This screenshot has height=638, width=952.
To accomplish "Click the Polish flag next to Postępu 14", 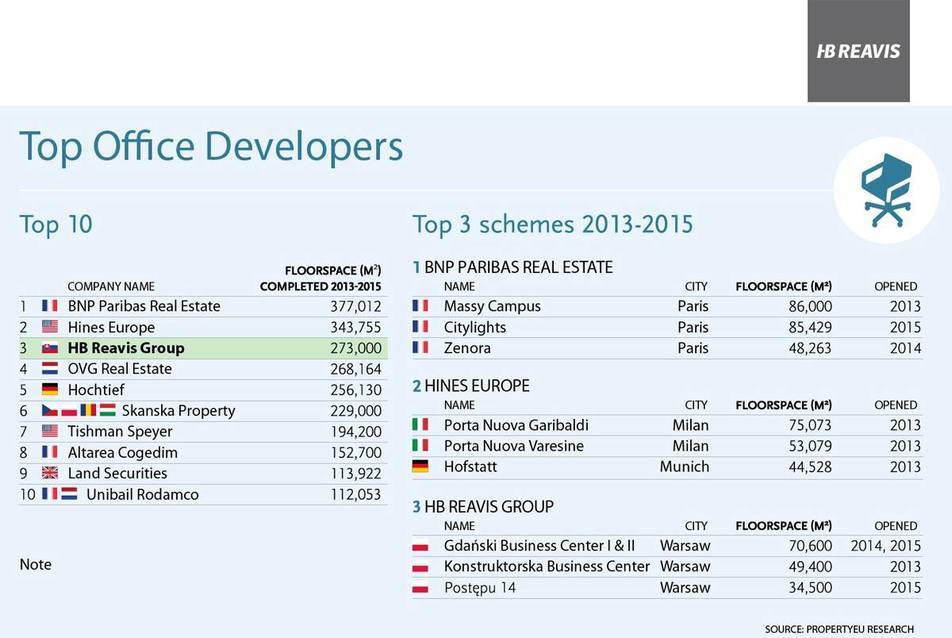I will pyautogui.click(x=420, y=588).
